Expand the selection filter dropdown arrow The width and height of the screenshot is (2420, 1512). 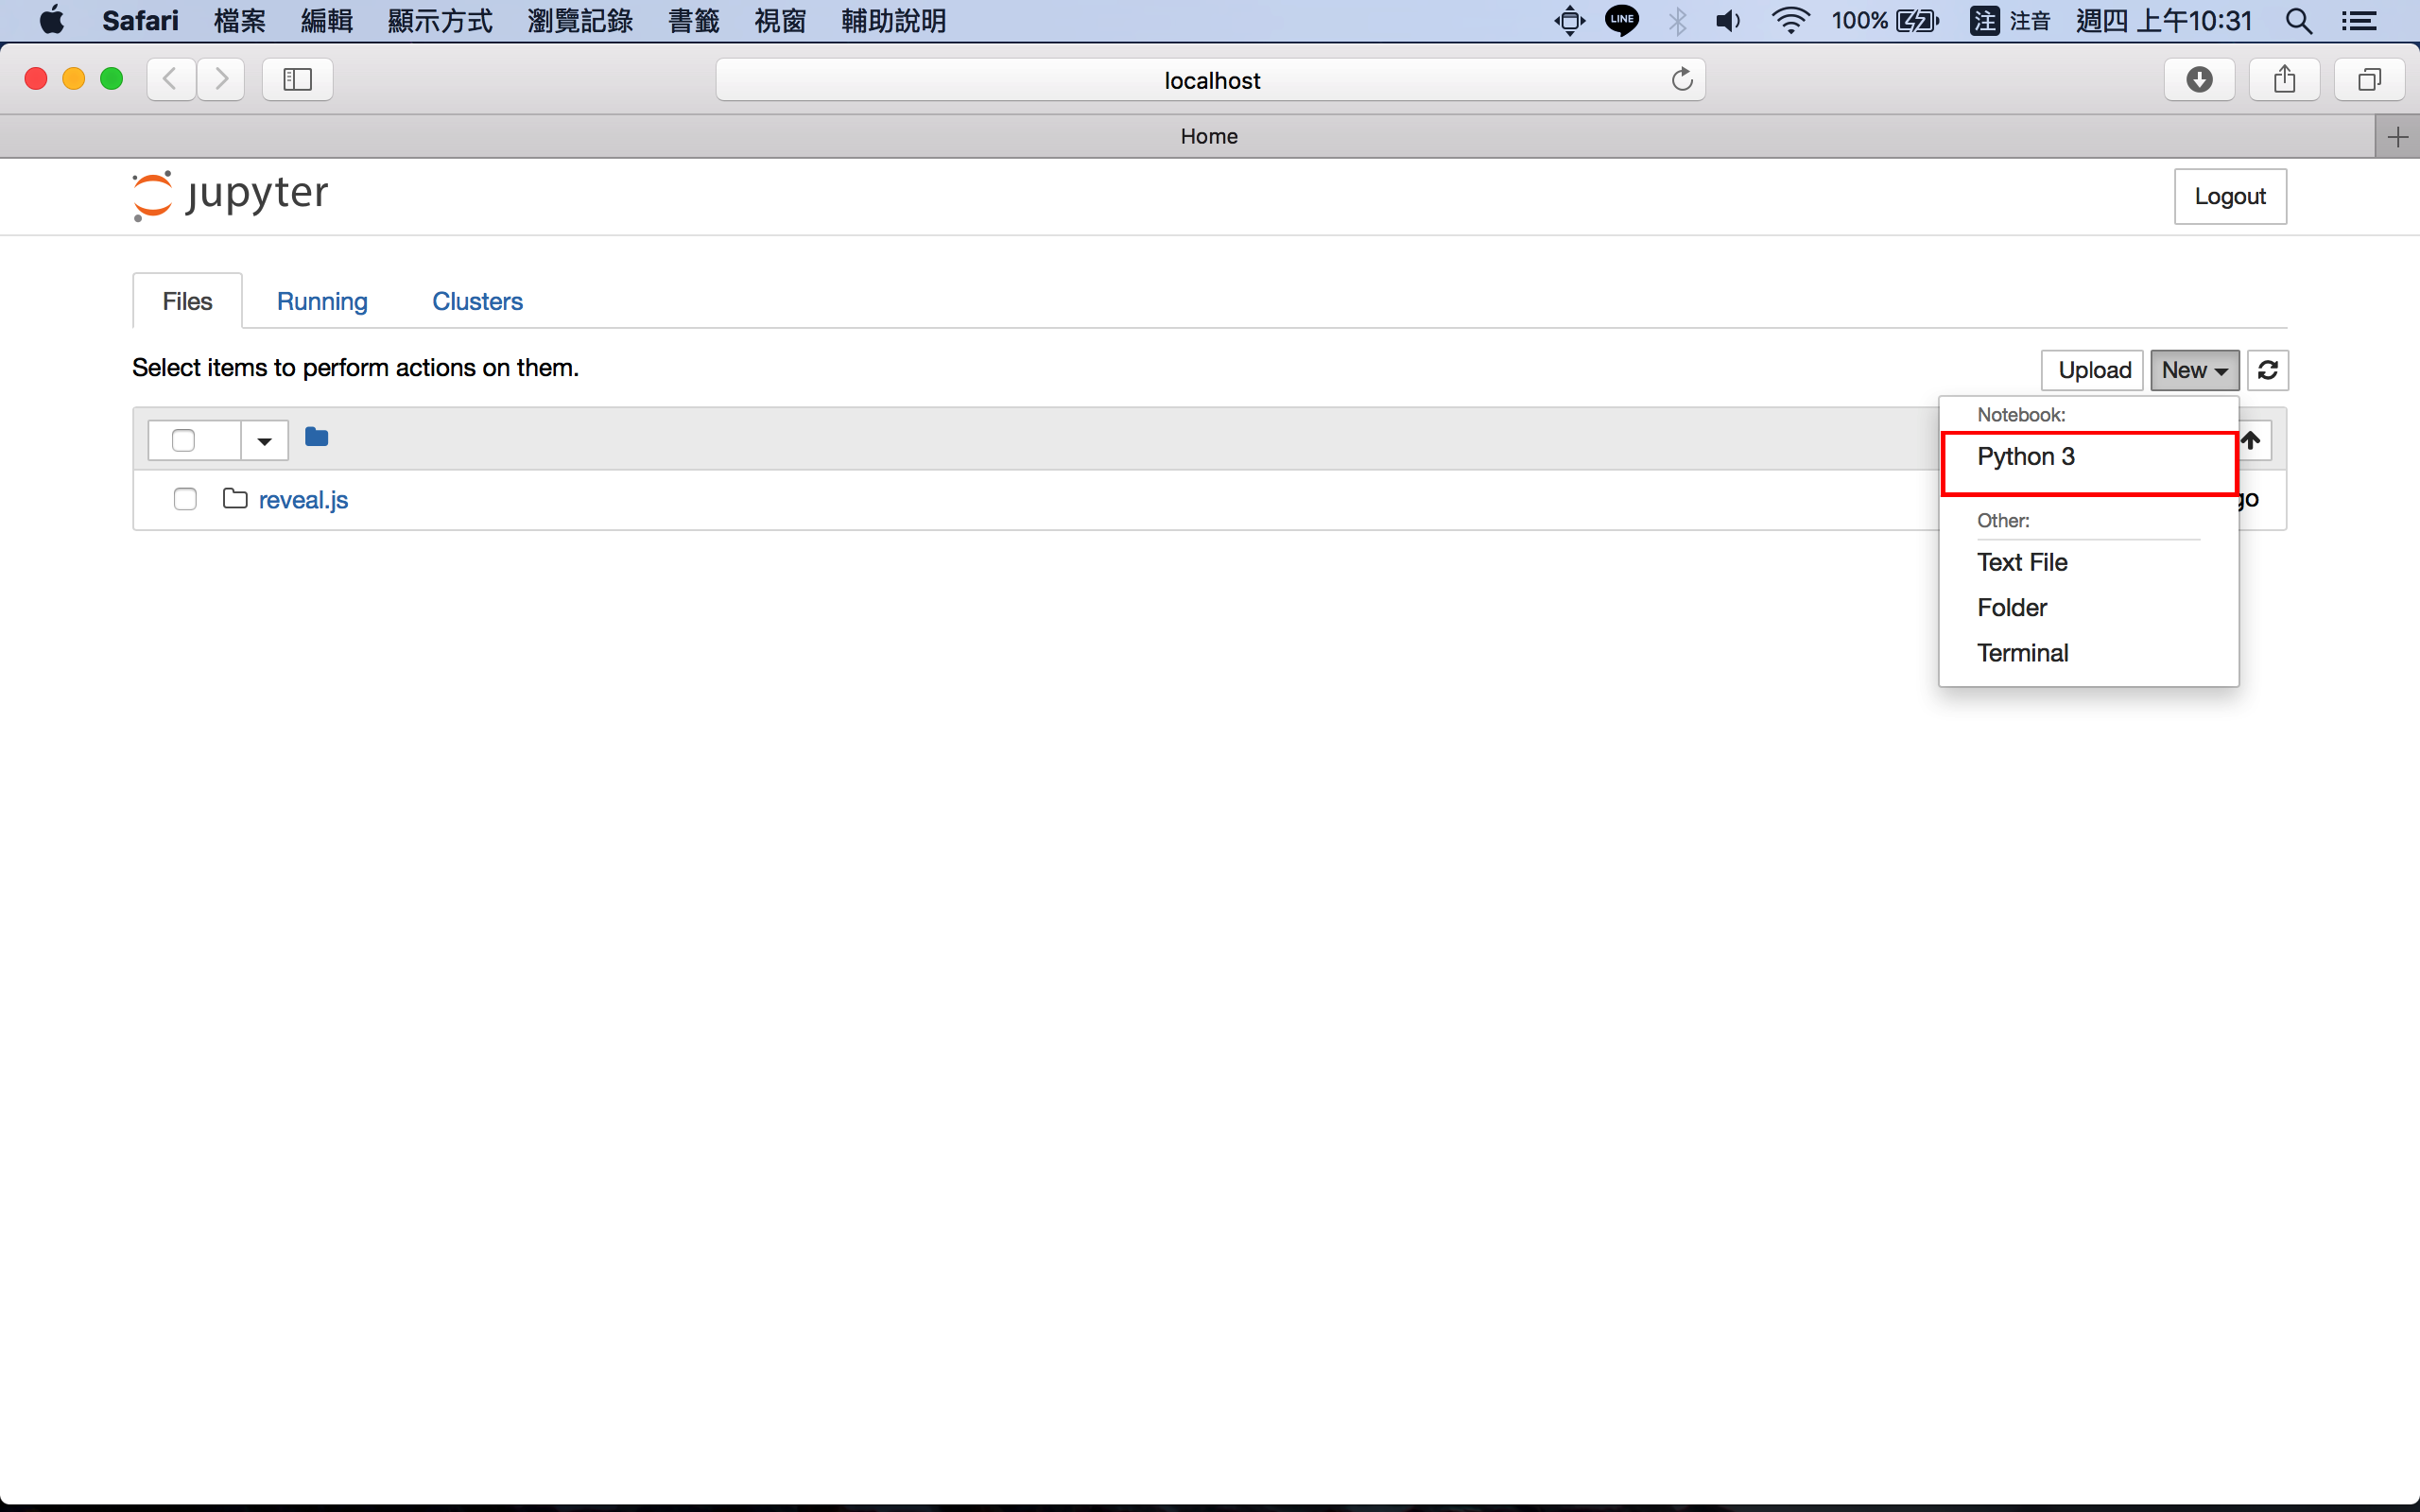point(264,441)
